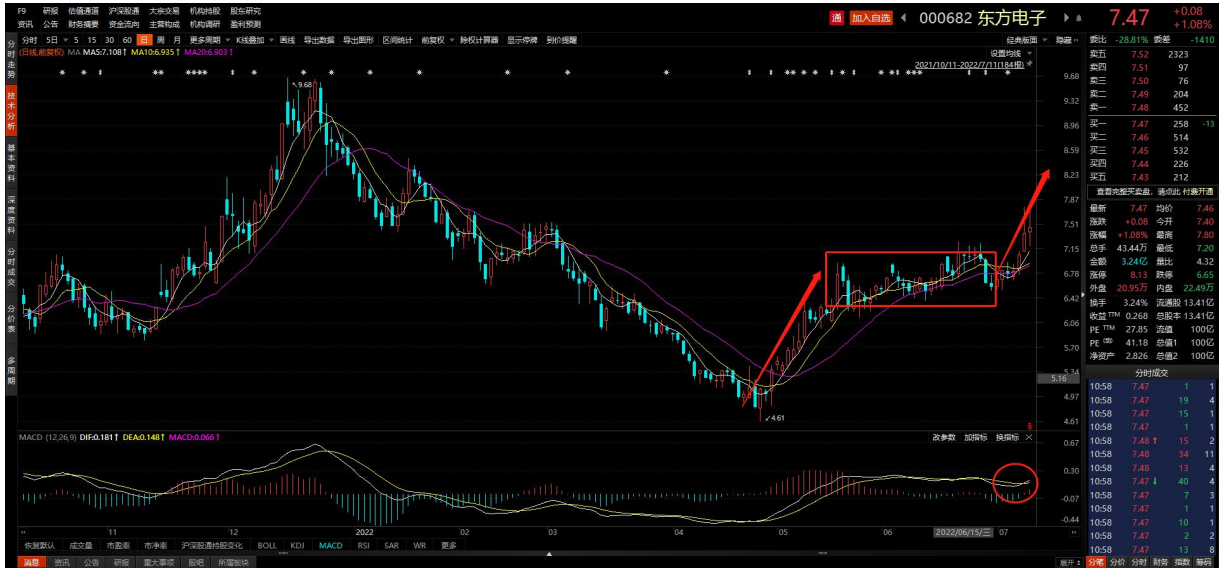Click the red 通 badge icon

pyautogui.click(x=837, y=18)
